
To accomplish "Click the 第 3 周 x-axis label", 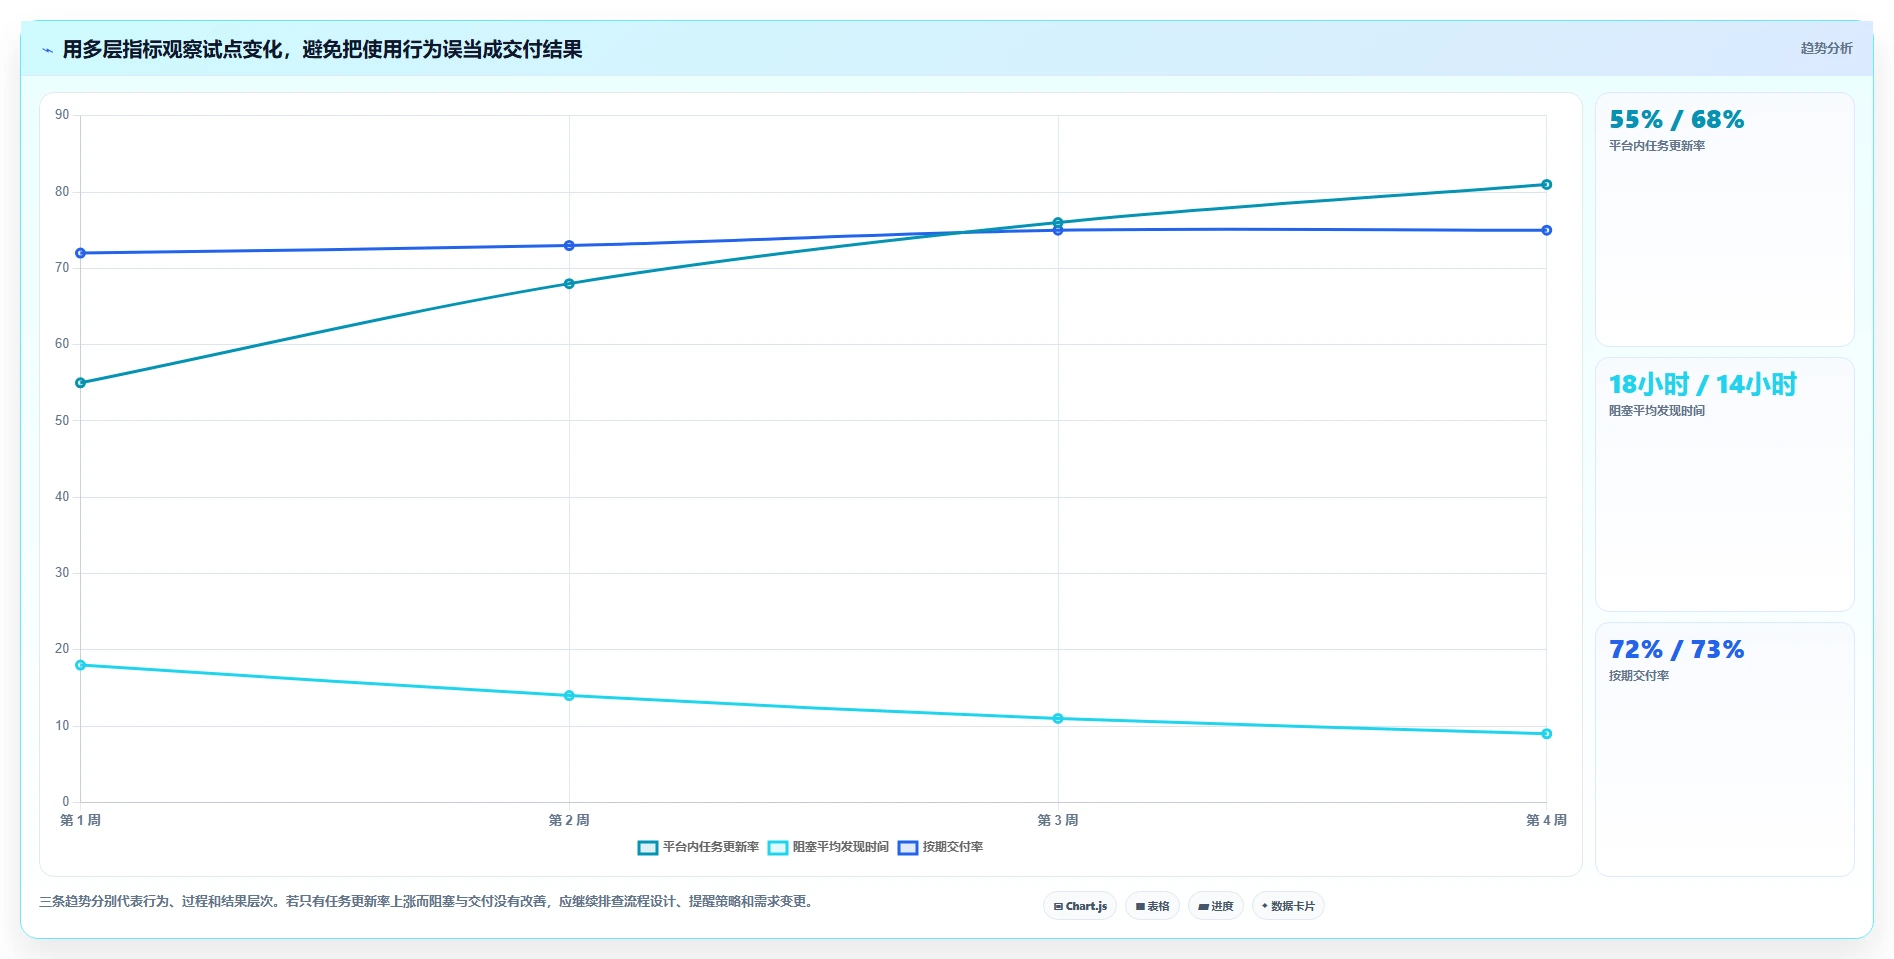I will (1058, 820).
